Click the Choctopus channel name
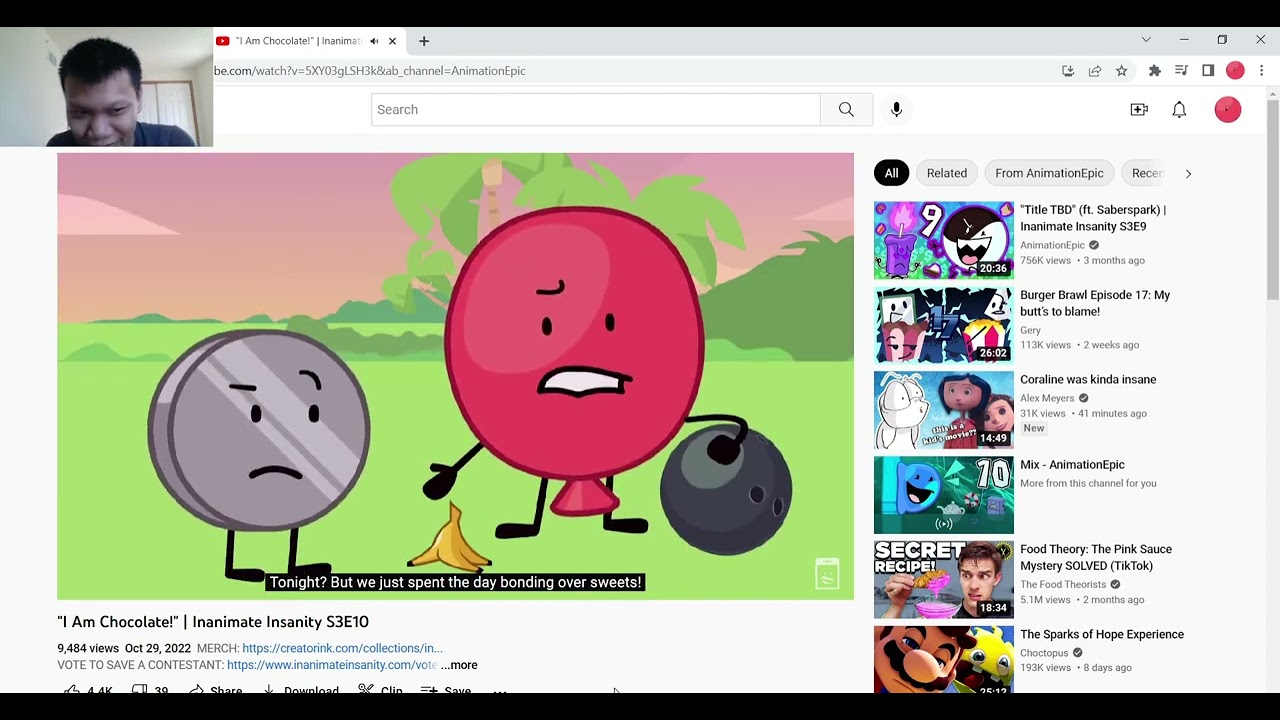Viewport: 1280px width, 720px height. pos(1044,653)
